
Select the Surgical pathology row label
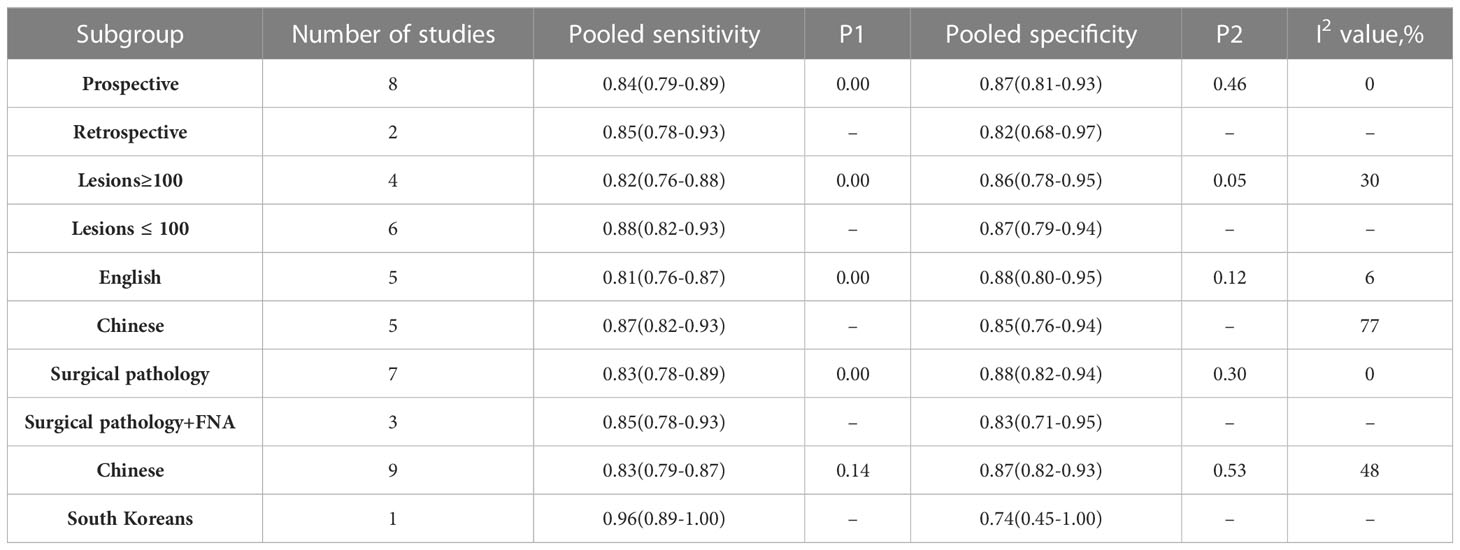(131, 374)
